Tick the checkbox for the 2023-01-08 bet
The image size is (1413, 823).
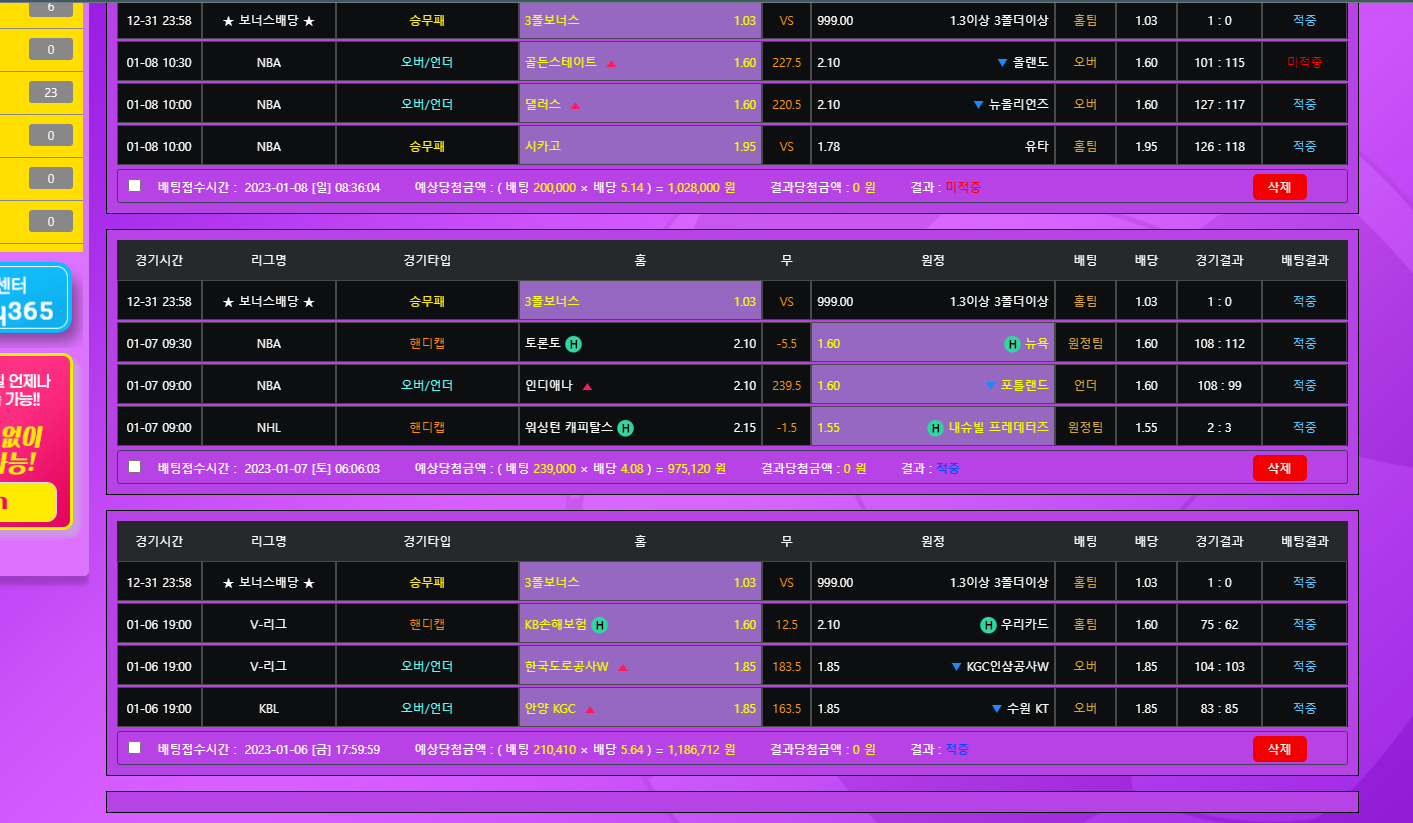click(x=135, y=186)
